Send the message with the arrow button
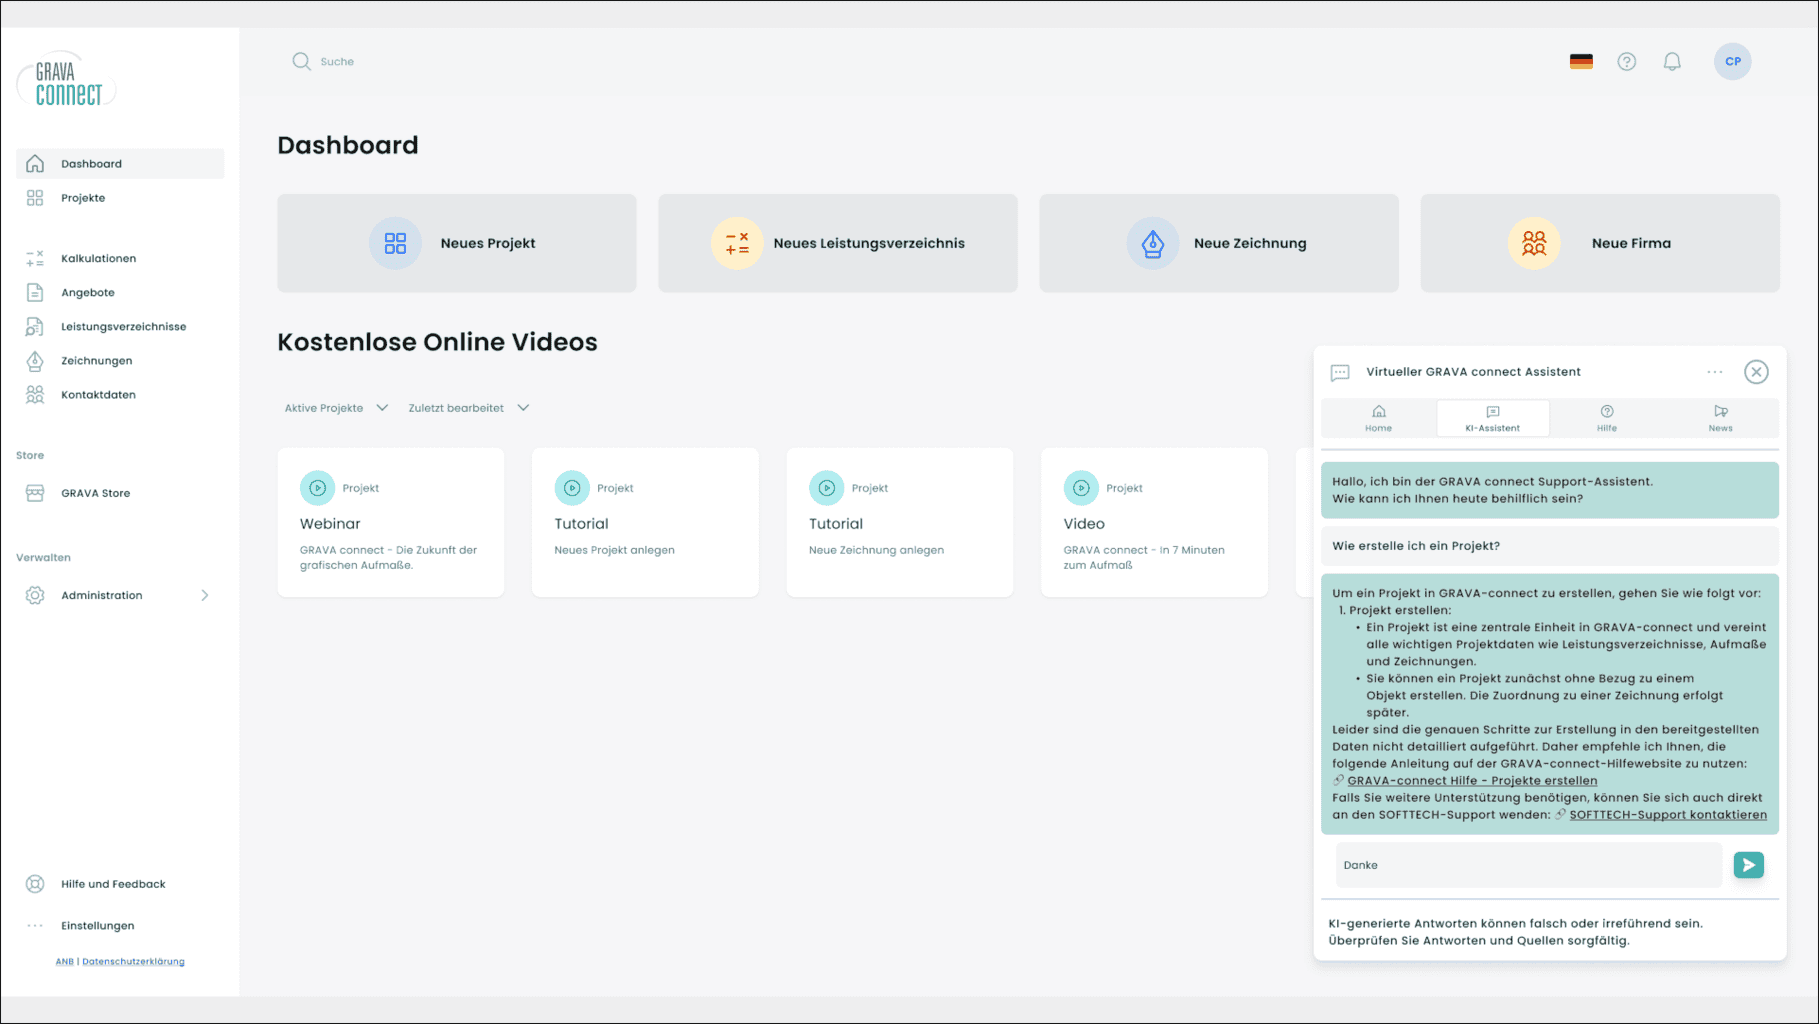 pos(1748,864)
